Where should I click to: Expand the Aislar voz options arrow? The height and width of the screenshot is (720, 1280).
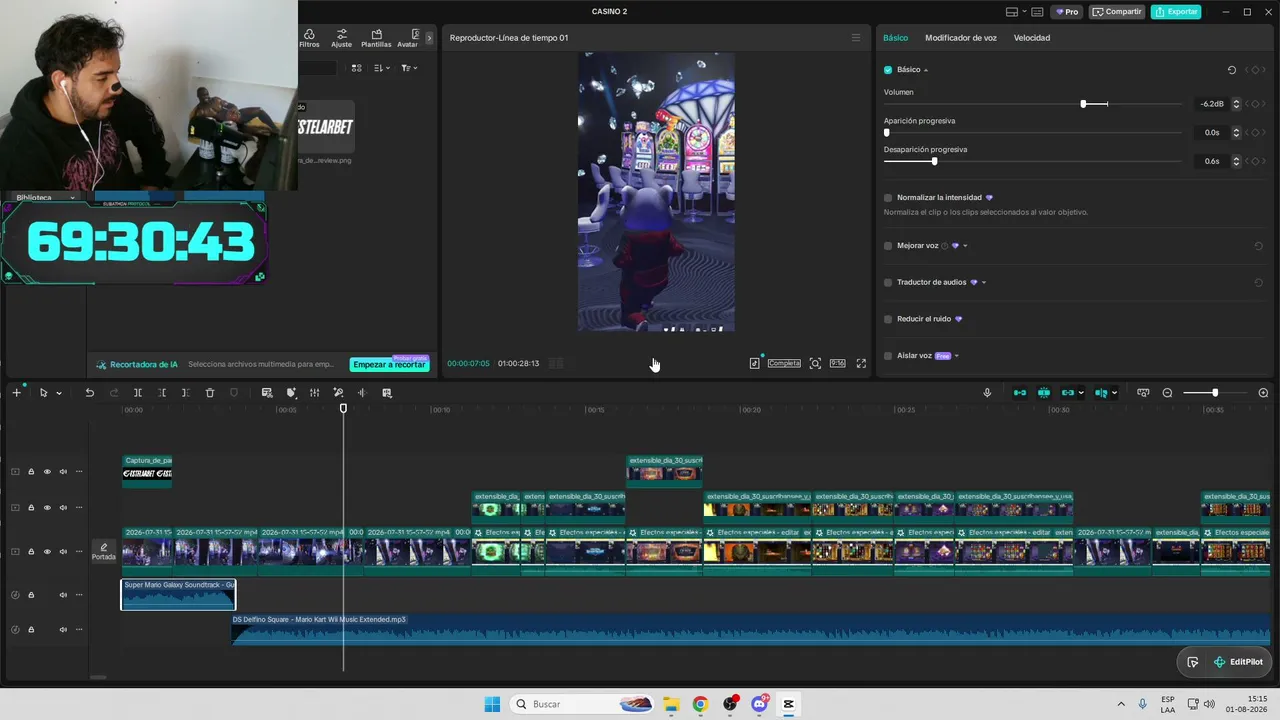coord(957,356)
